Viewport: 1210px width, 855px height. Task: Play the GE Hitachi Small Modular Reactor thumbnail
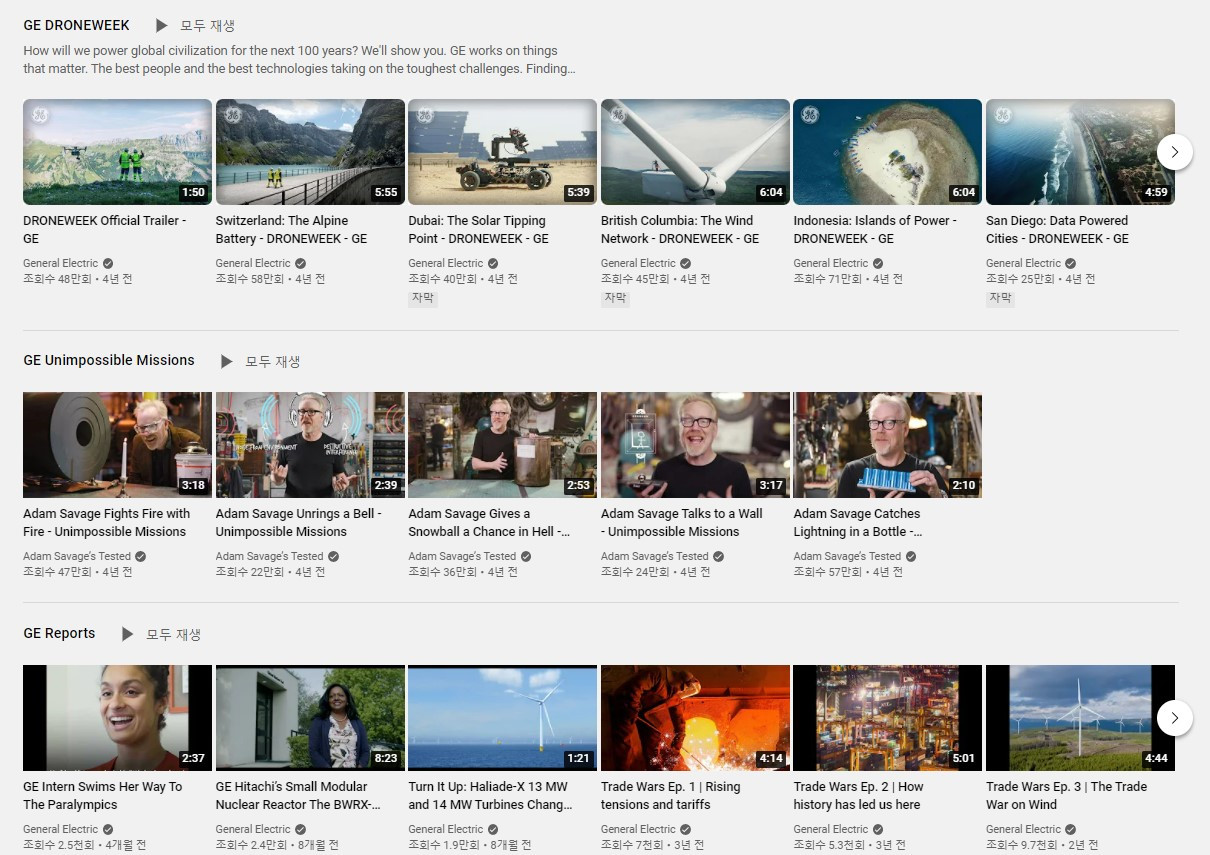pos(310,718)
